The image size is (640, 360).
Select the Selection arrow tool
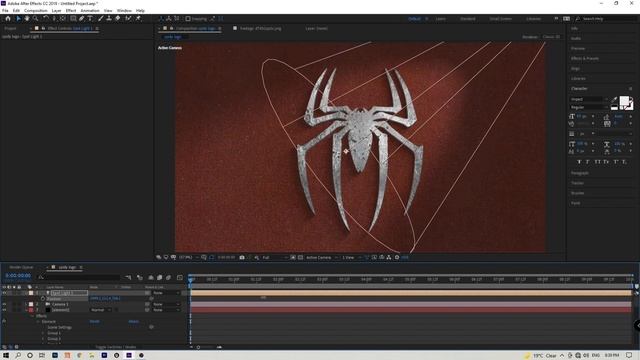pos(18,18)
